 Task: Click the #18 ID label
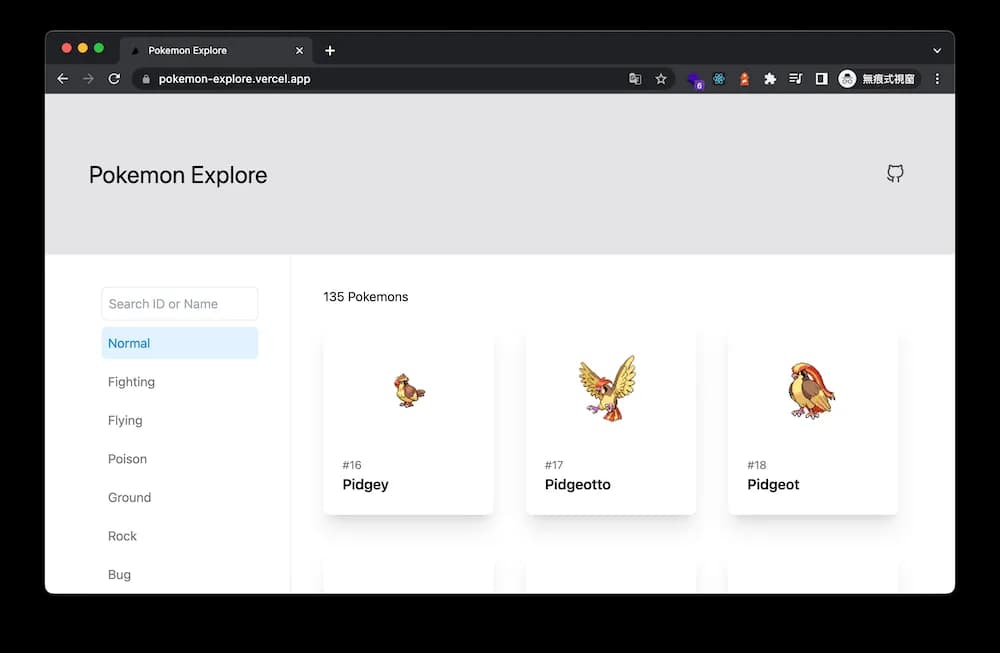click(x=757, y=465)
